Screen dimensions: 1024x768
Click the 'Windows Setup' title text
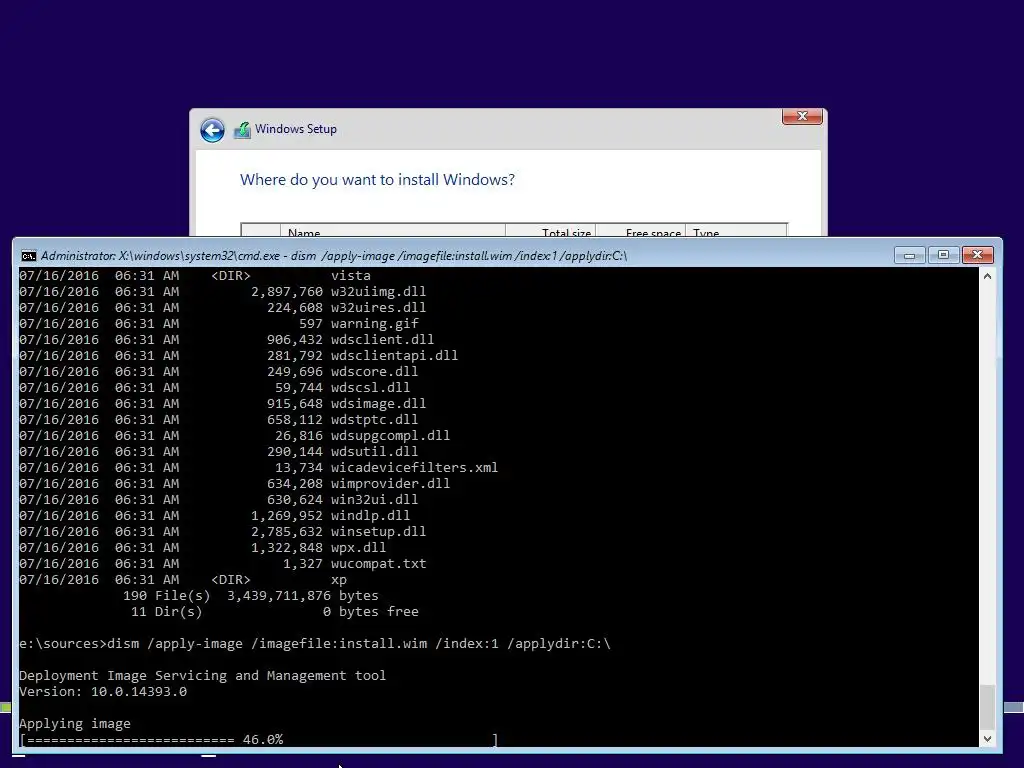(296, 129)
